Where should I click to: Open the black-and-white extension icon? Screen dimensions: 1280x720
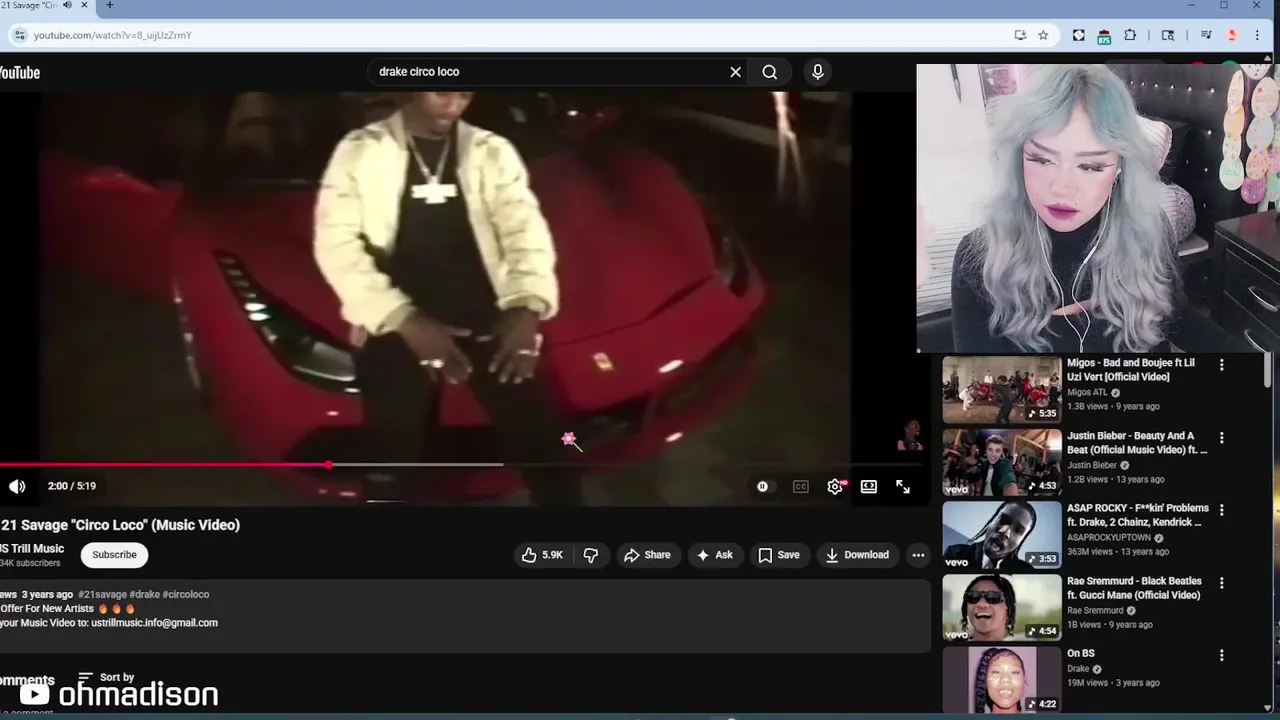[1078, 35]
